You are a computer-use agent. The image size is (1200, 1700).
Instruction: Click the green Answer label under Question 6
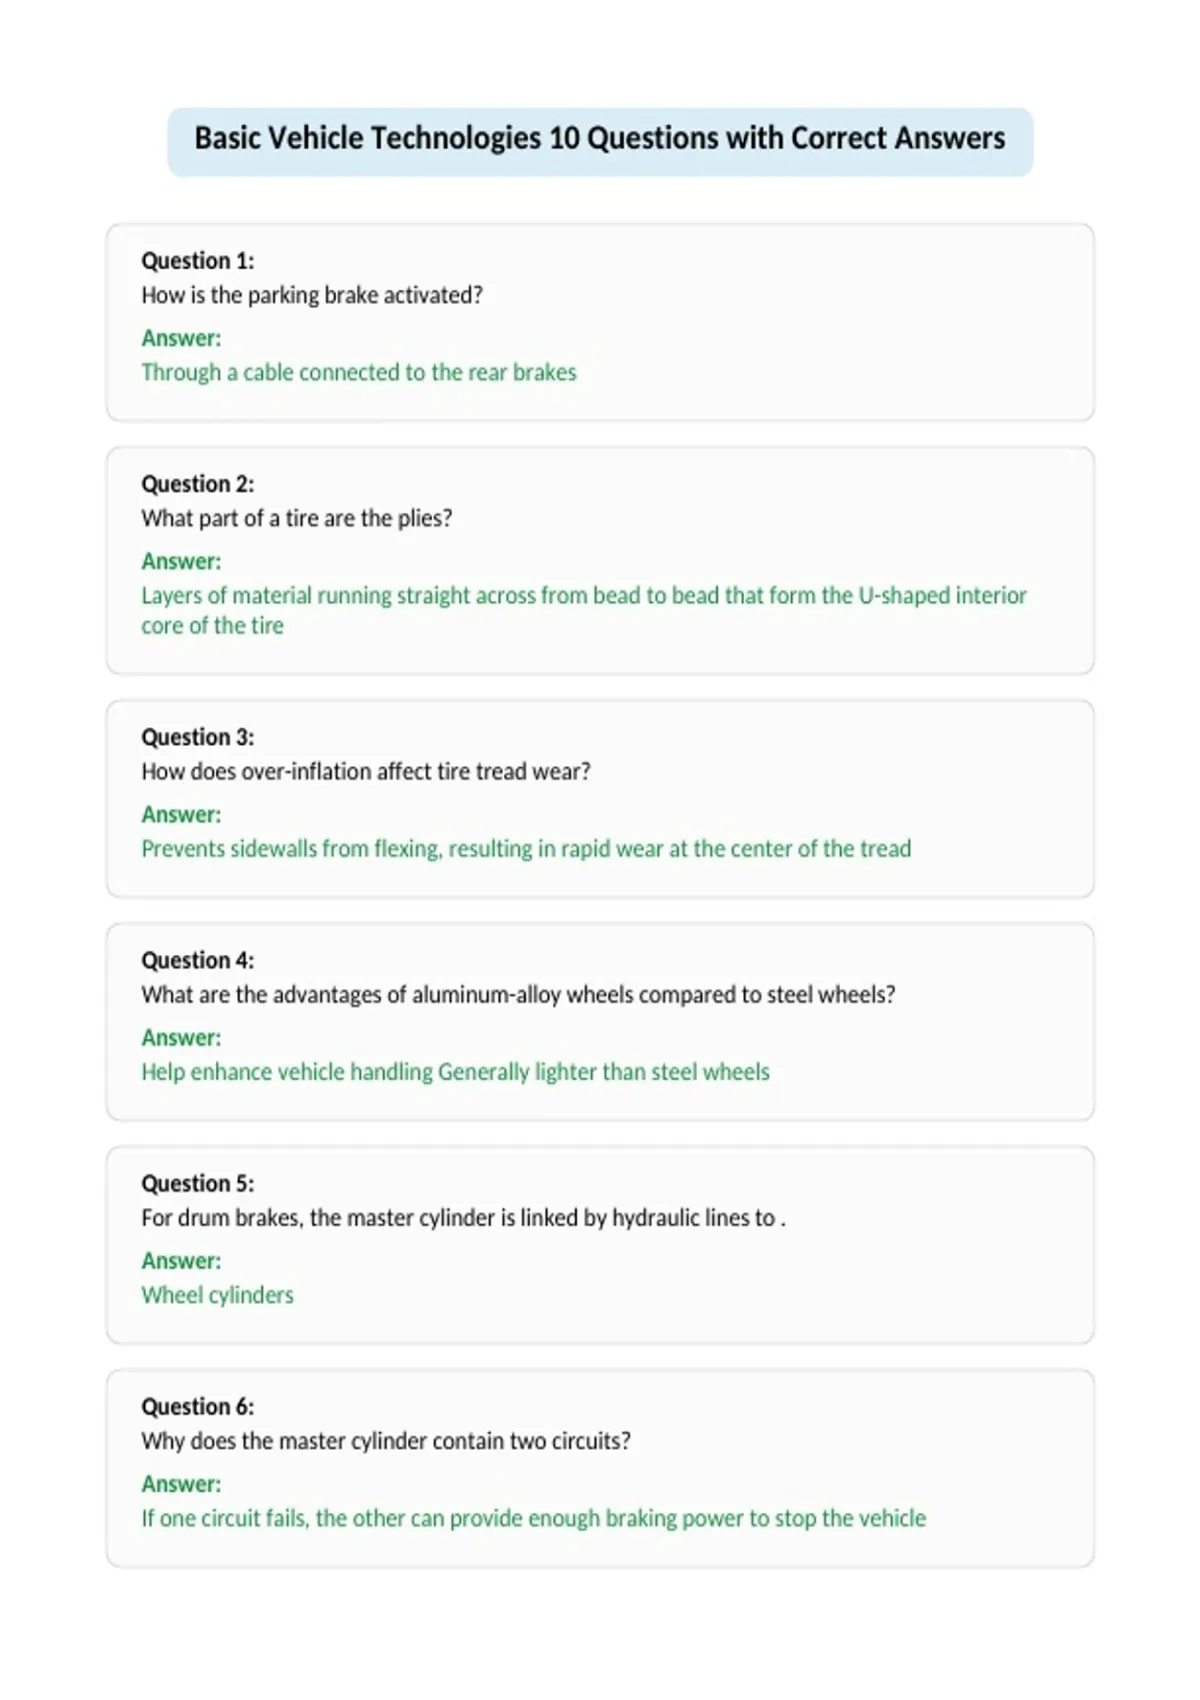181,1484
